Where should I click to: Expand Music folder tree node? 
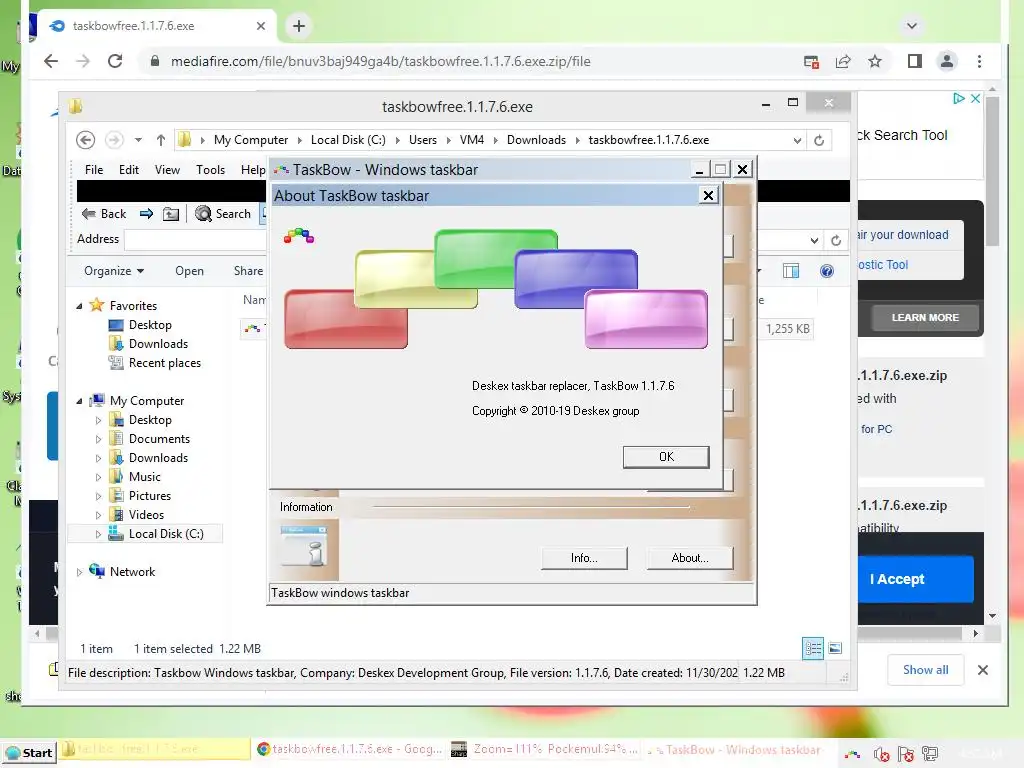[99, 477]
